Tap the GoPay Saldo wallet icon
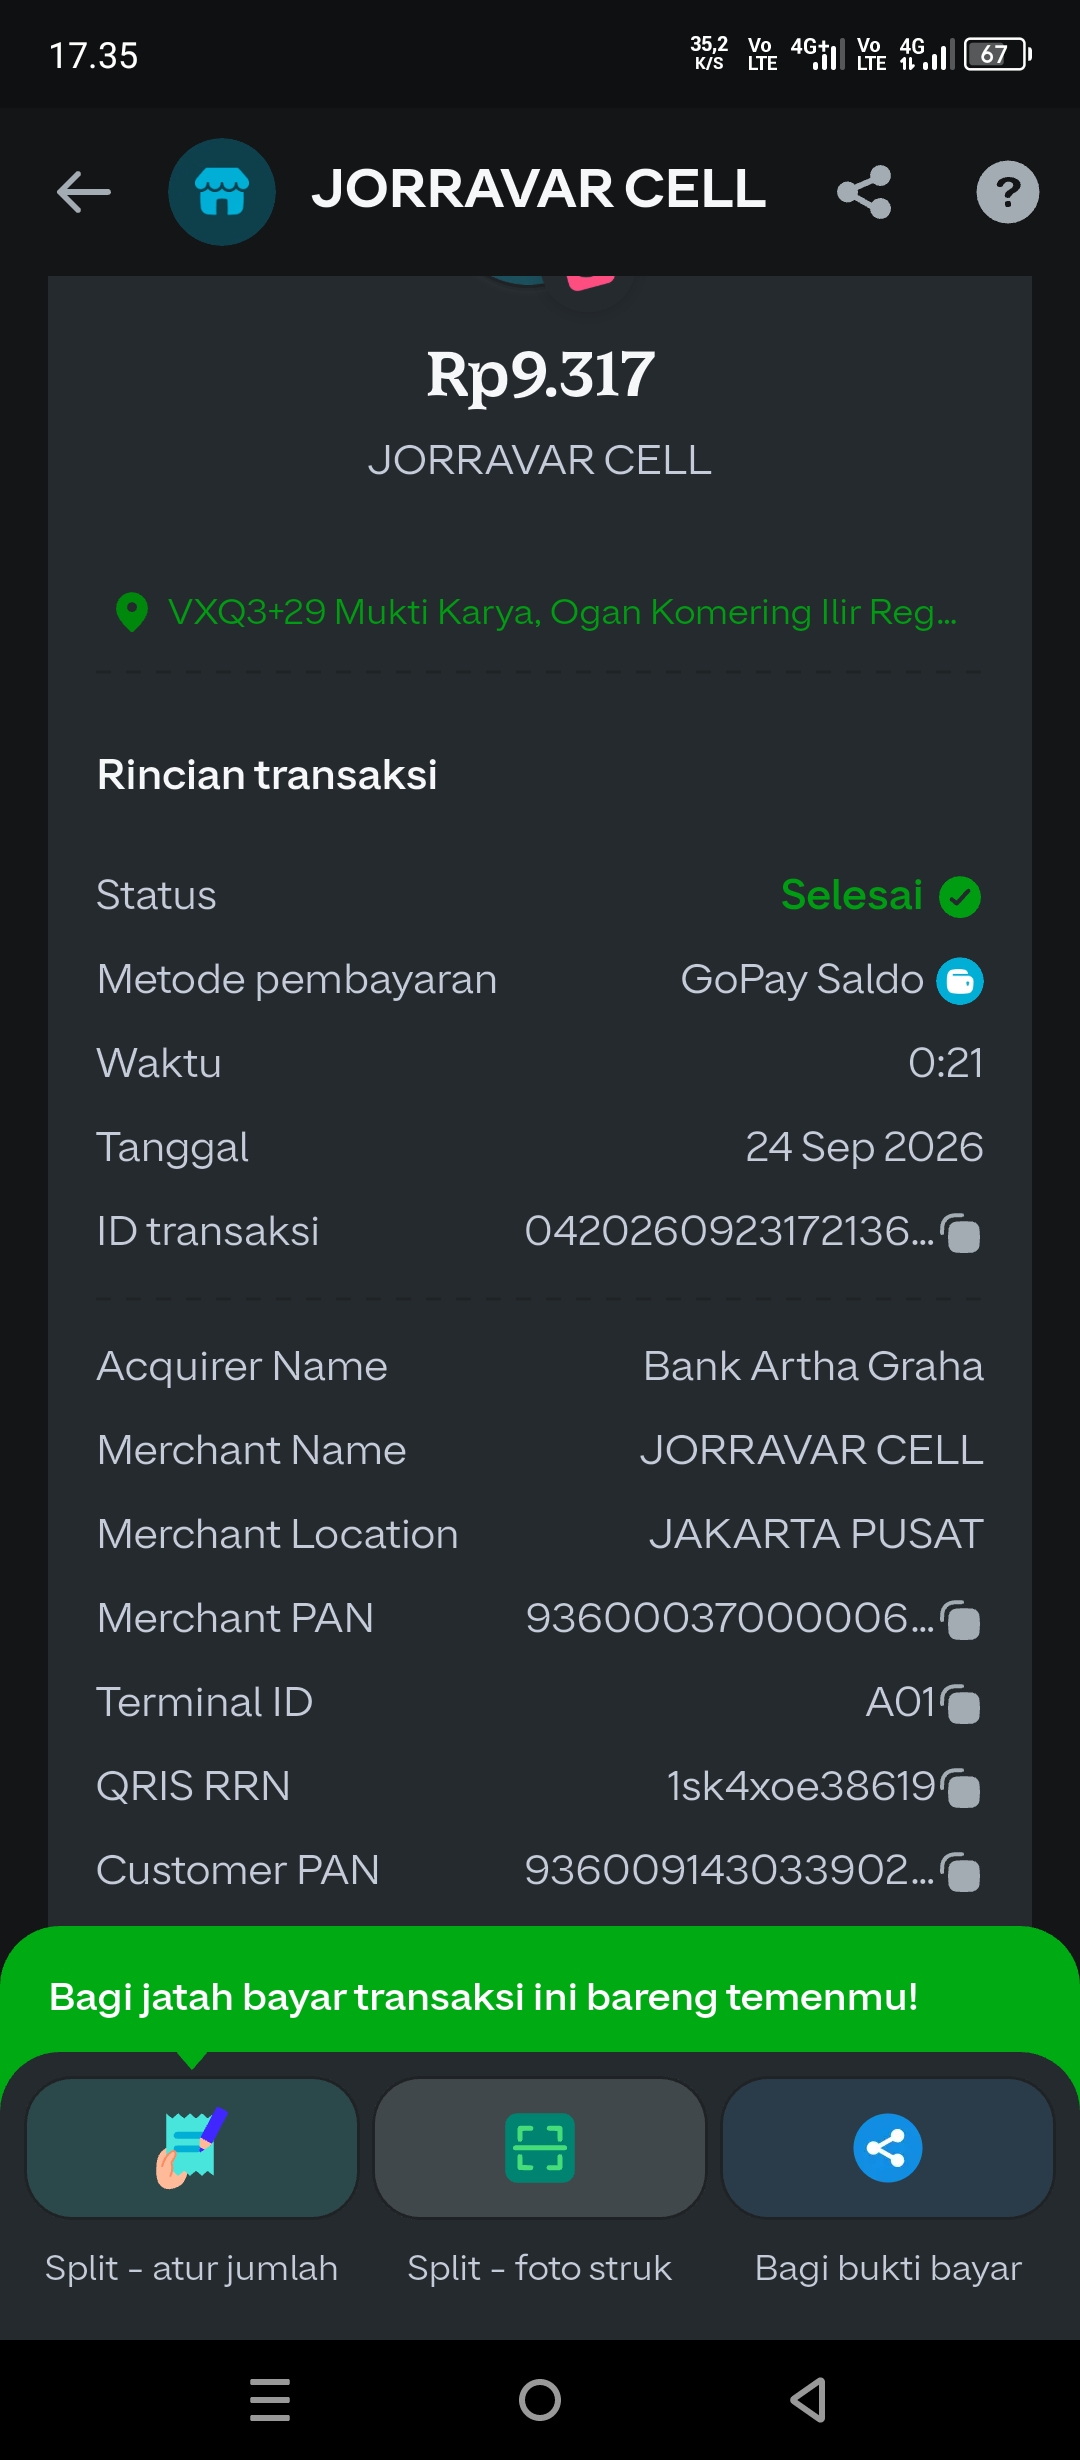This screenshot has width=1080, height=2460. pos(960,981)
